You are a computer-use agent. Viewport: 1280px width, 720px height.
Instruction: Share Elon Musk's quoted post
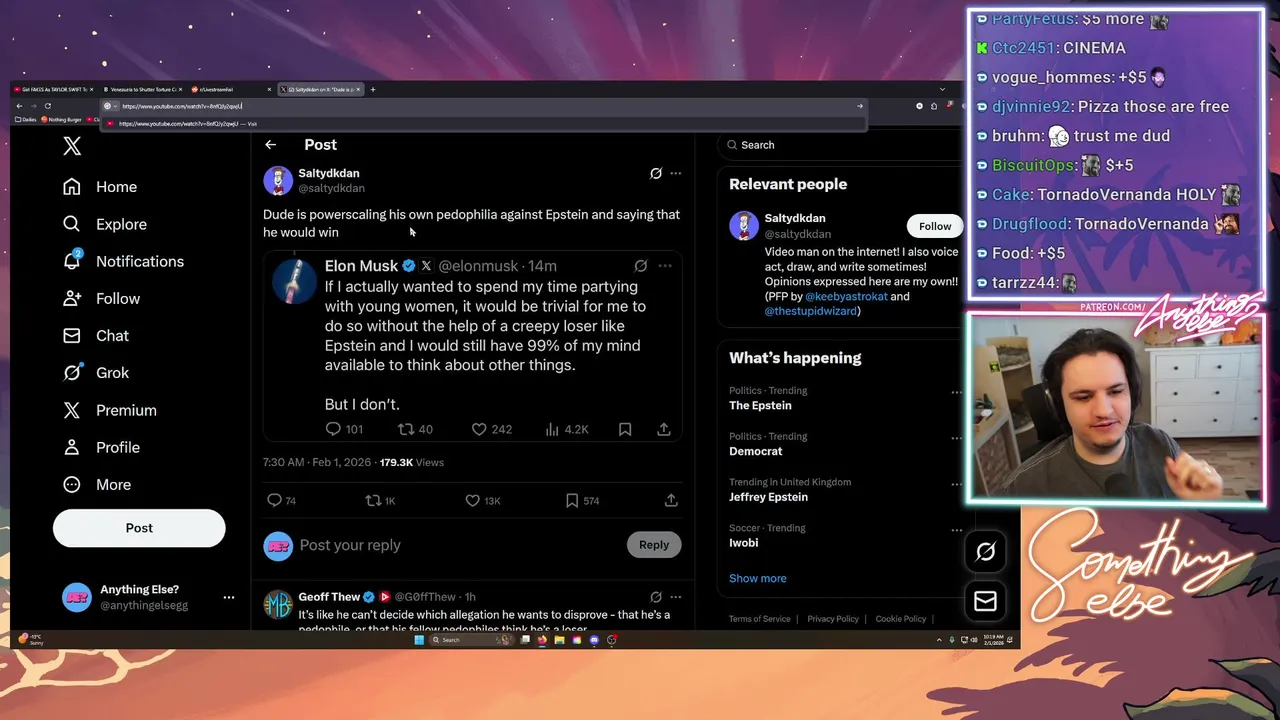pyautogui.click(x=664, y=429)
